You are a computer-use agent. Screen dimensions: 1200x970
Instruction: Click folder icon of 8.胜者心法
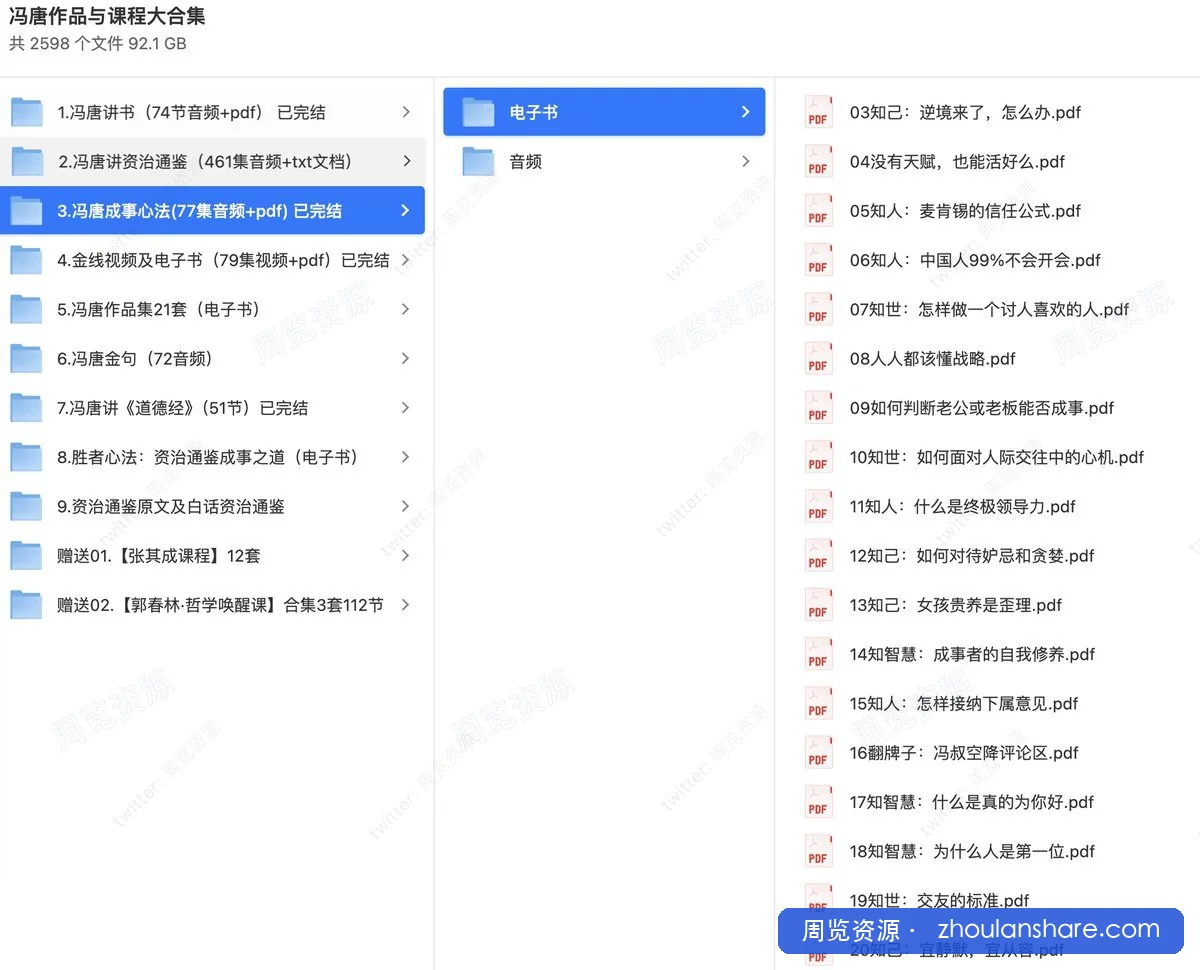(x=27, y=457)
